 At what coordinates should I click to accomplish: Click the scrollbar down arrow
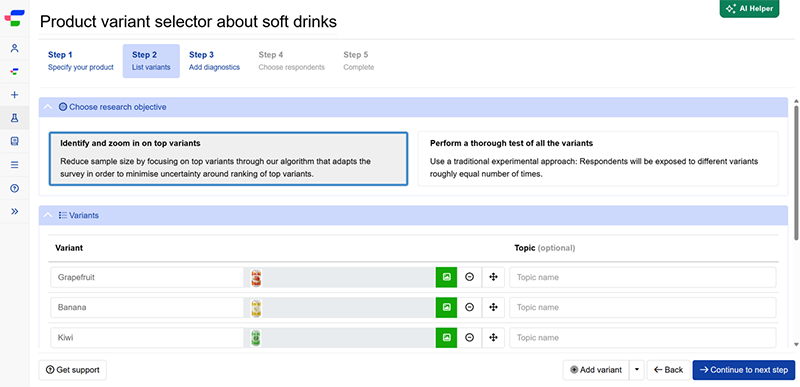[796, 345]
